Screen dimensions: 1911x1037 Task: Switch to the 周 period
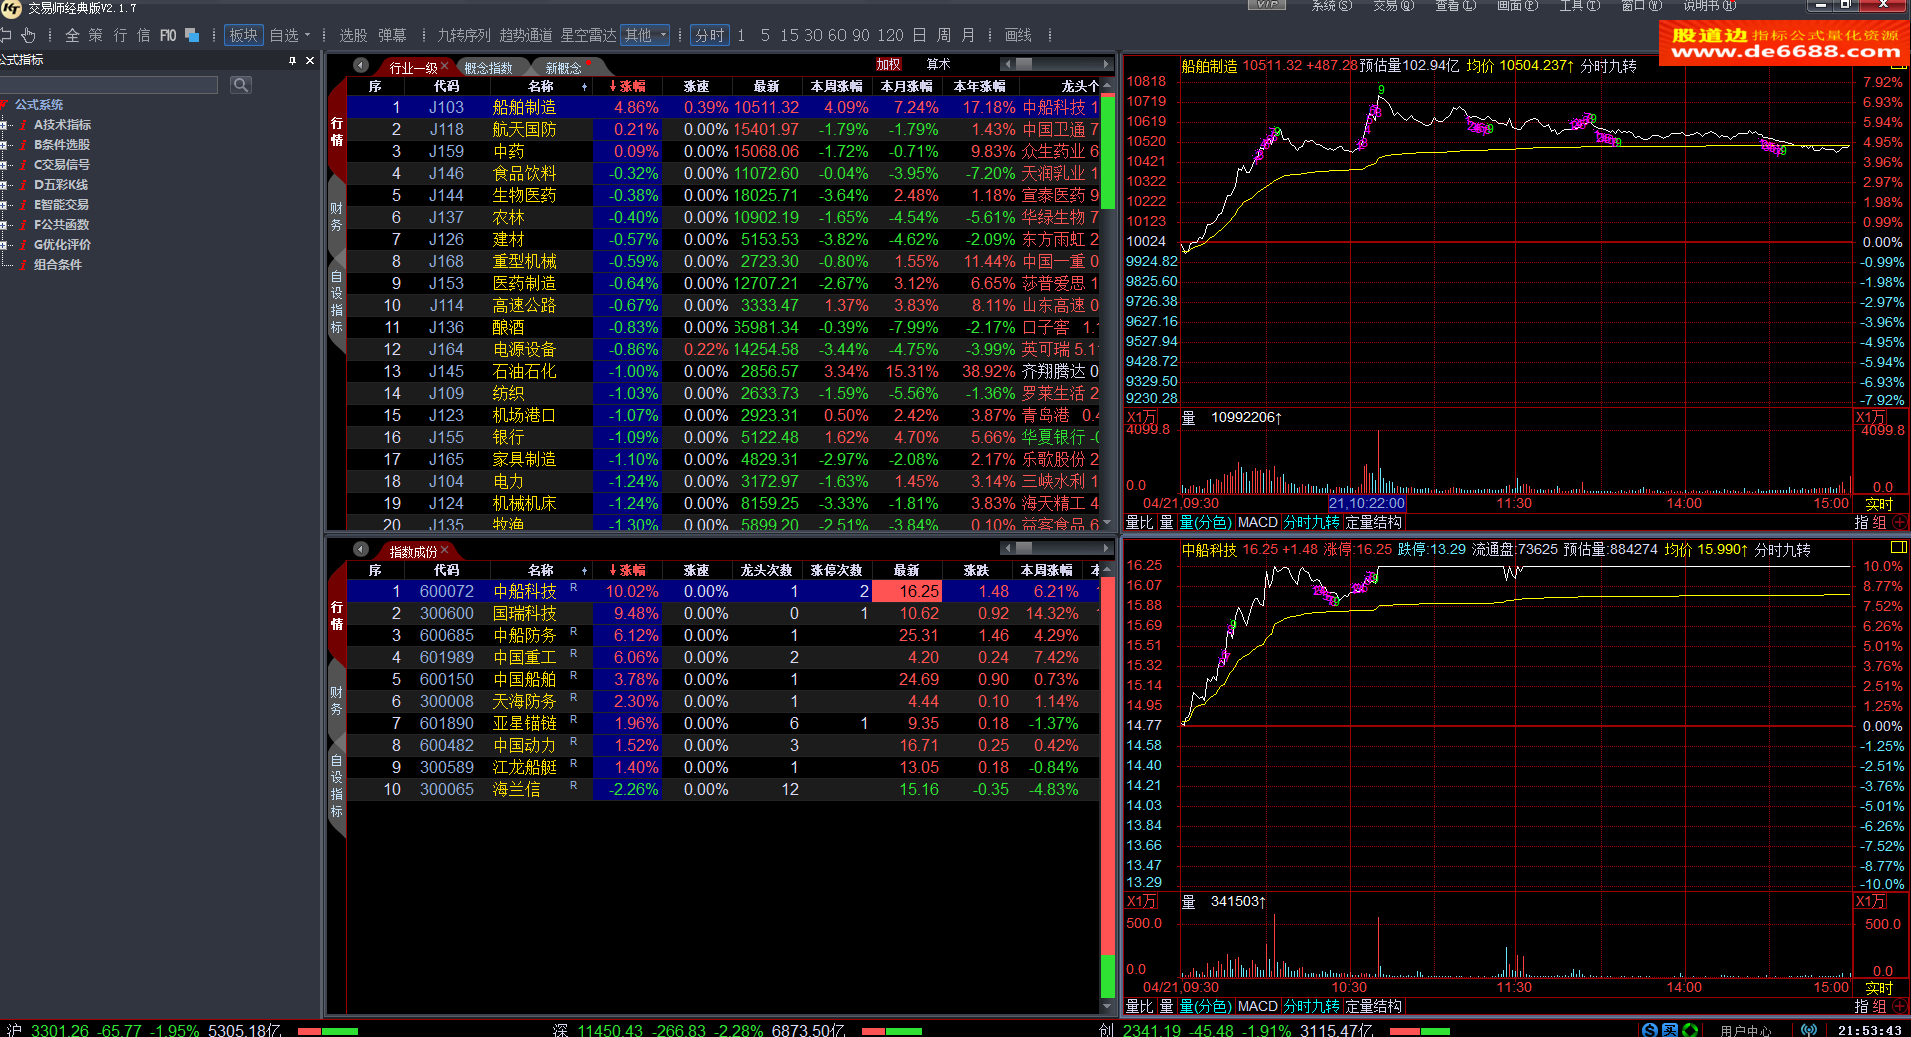tap(944, 35)
